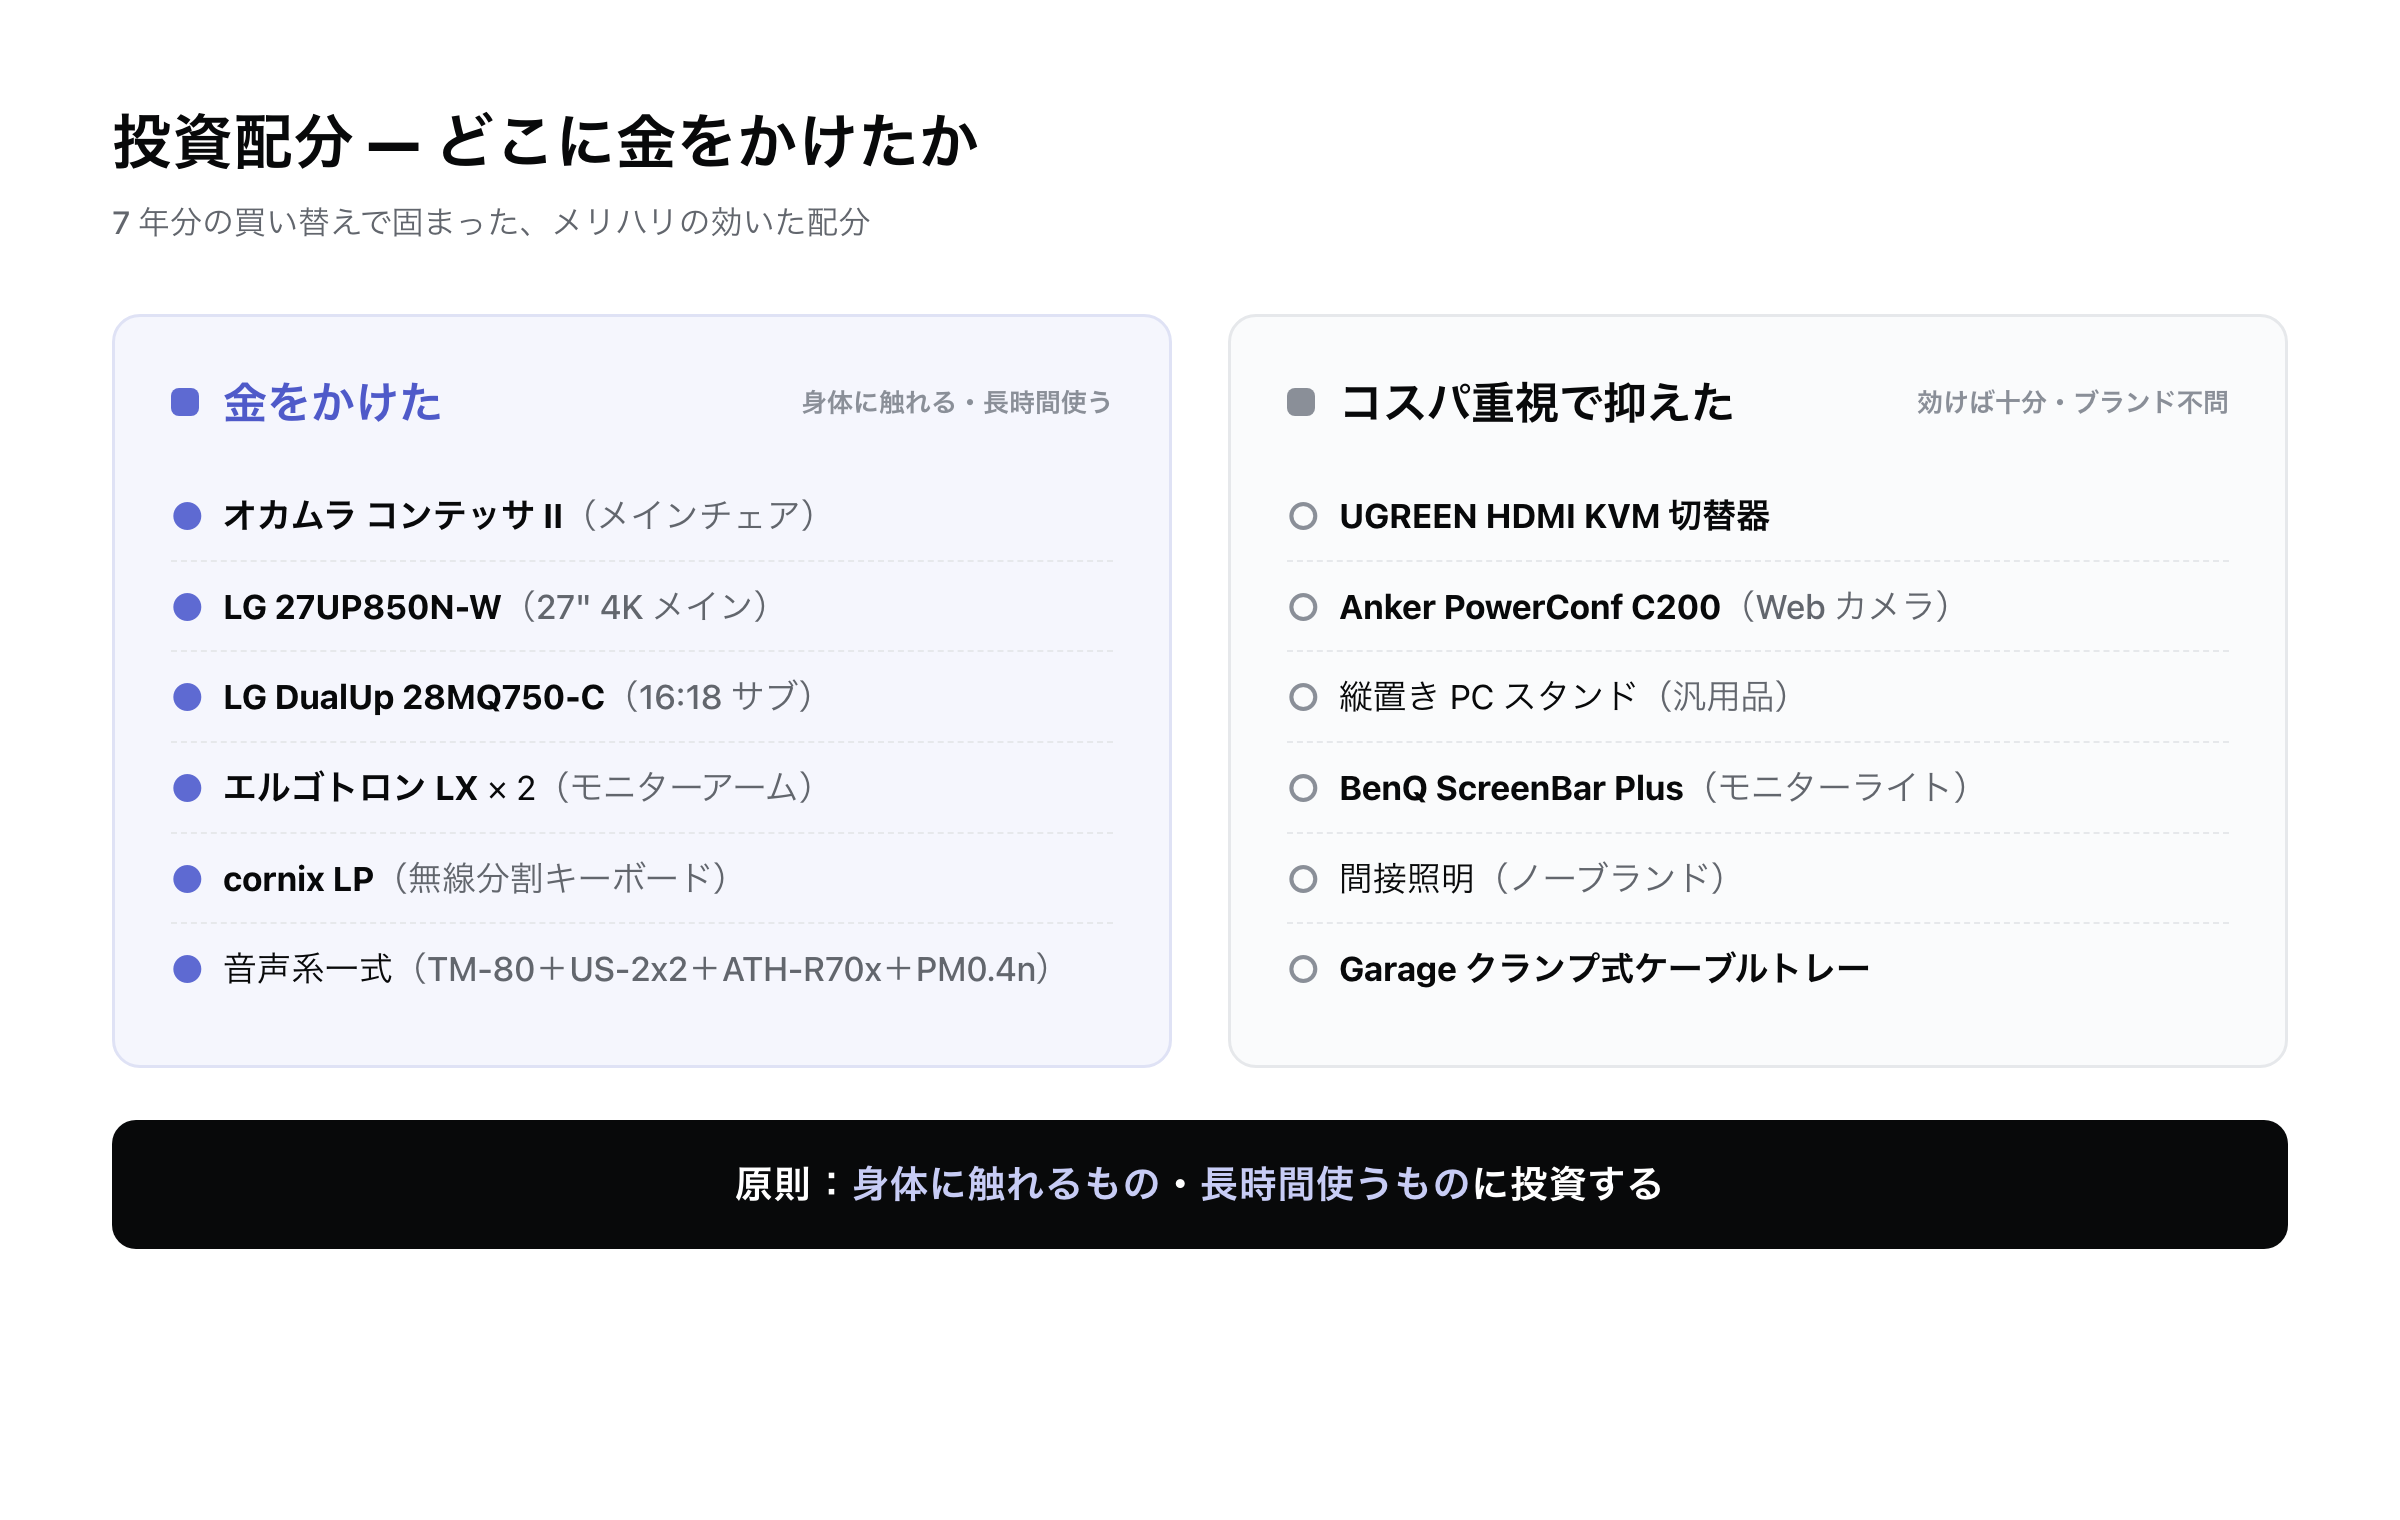
Task: Select LG 27UP850N-W item text
Action: (x=495, y=607)
